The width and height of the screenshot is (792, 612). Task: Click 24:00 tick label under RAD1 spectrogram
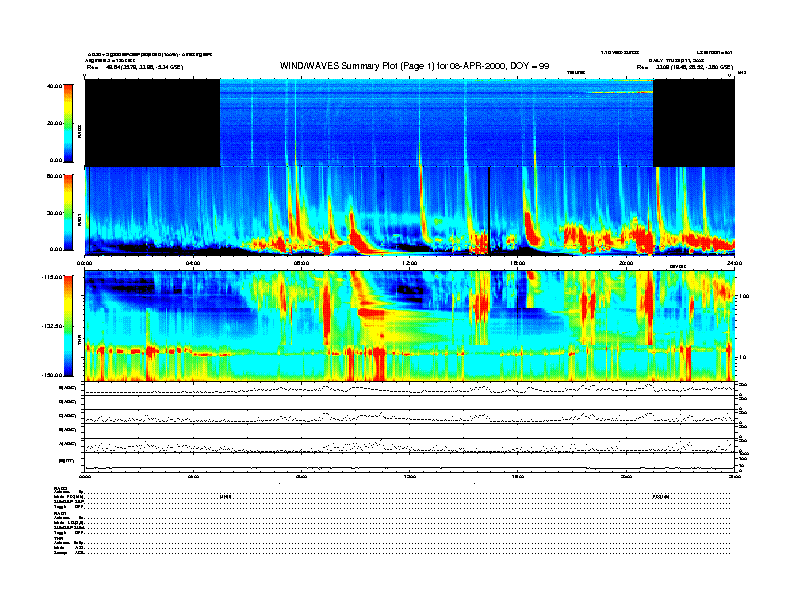click(734, 263)
